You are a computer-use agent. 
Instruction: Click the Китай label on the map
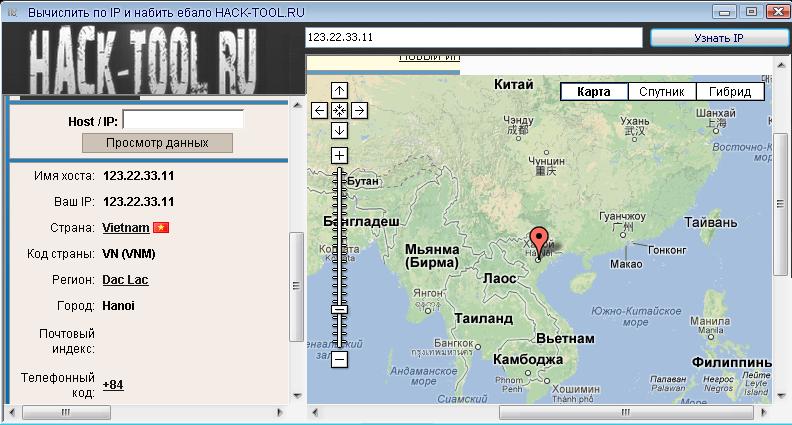pyautogui.click(x=513, y=84)
